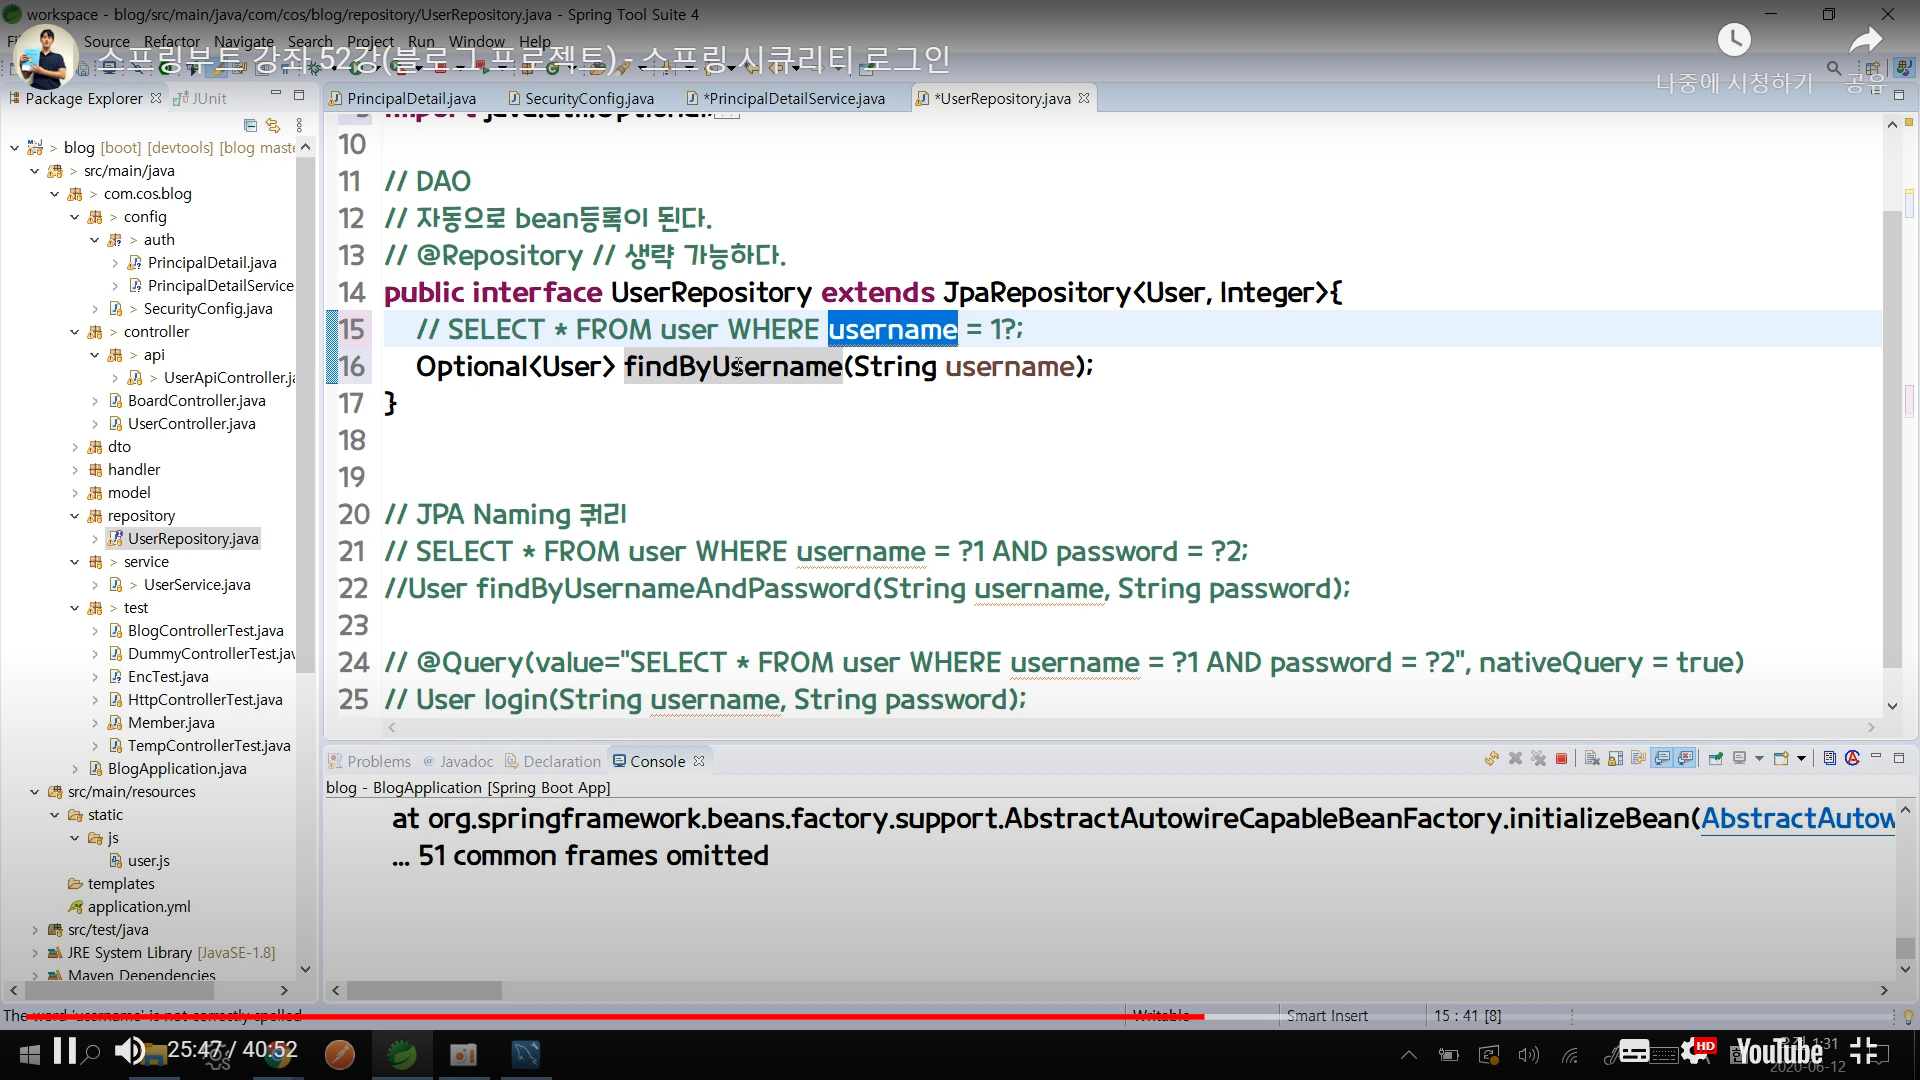Click the Pin Console icon
The width and height of the screenshot is (1920, 1080).
coord(1715,759)
